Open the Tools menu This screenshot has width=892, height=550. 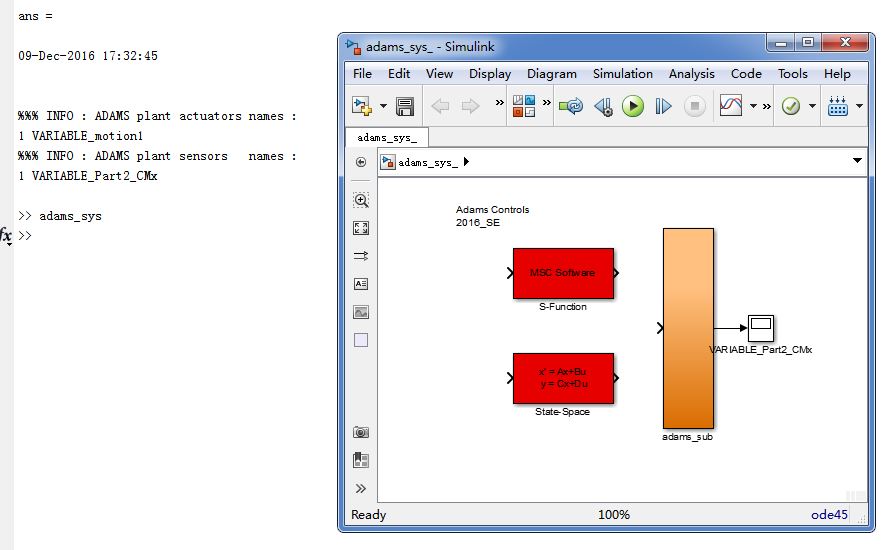click(x=792, y=74)
